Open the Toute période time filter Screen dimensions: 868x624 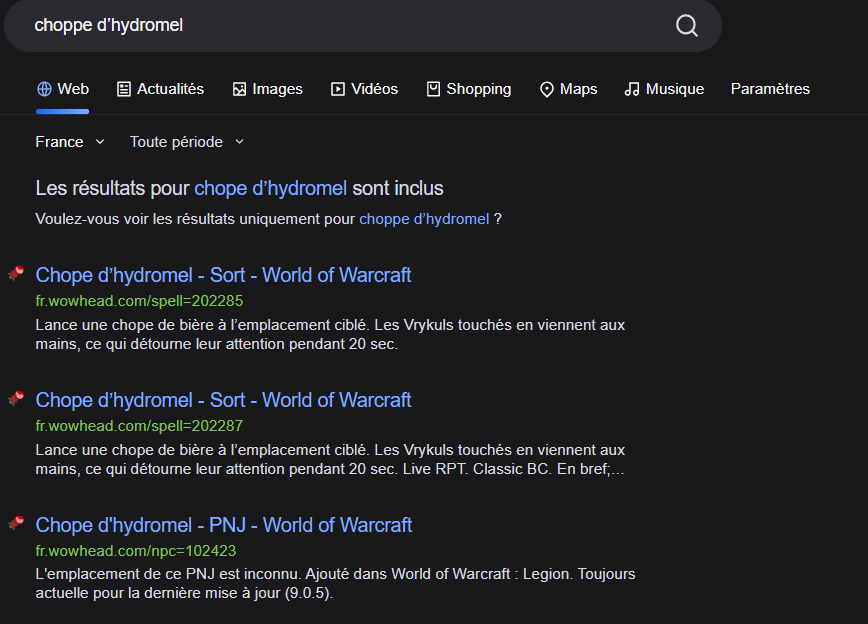[x=187, y=142]
